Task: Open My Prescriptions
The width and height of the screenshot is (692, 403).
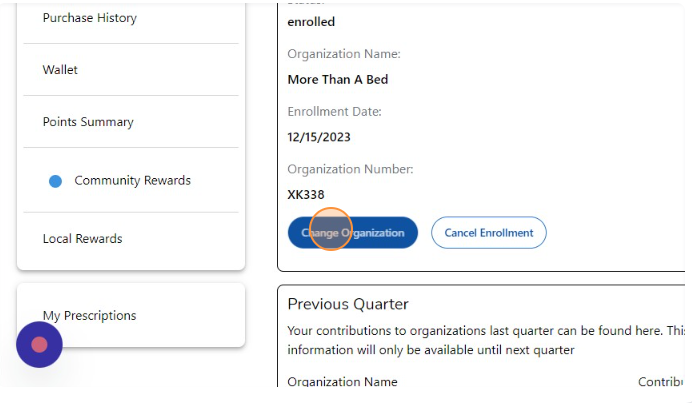Action: coord(89,316)
